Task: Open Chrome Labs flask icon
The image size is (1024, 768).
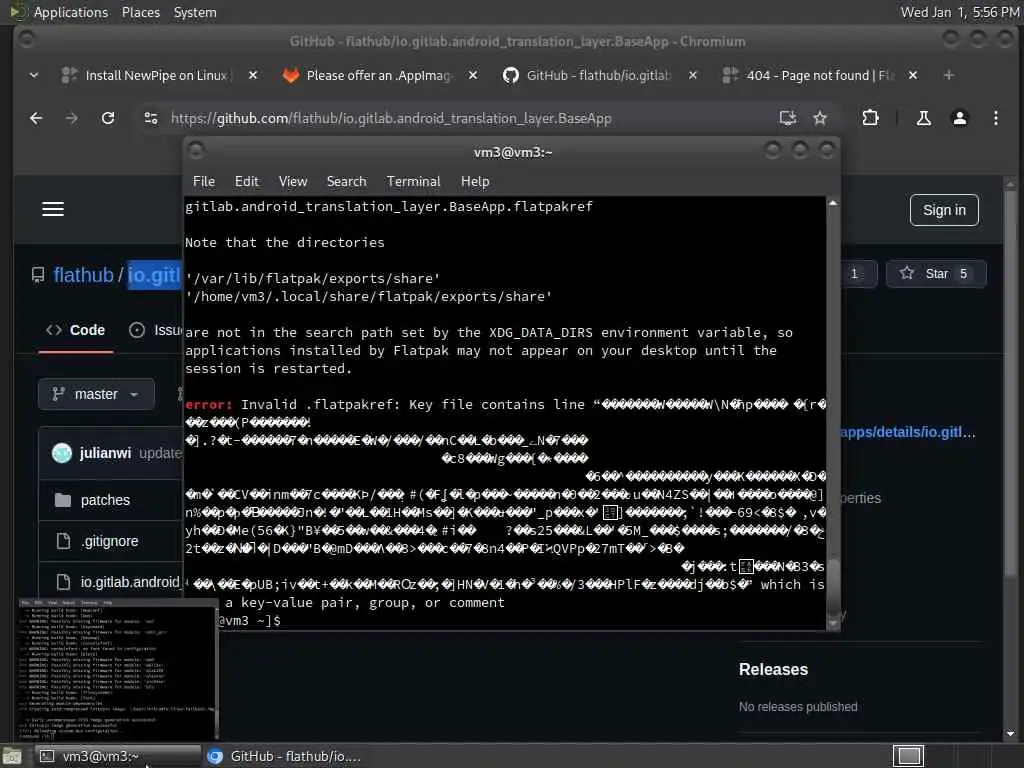Action: [x=923, y=118]
